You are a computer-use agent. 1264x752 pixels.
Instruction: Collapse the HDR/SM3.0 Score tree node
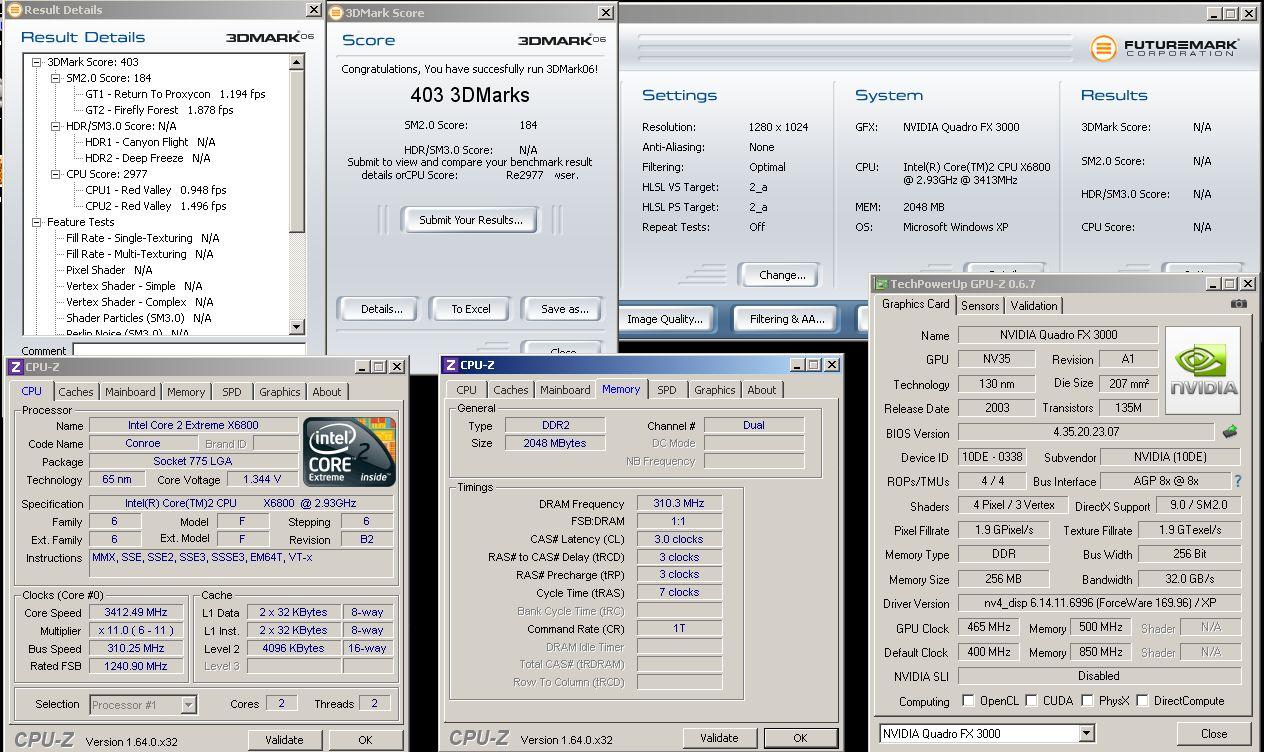point(56,126)
